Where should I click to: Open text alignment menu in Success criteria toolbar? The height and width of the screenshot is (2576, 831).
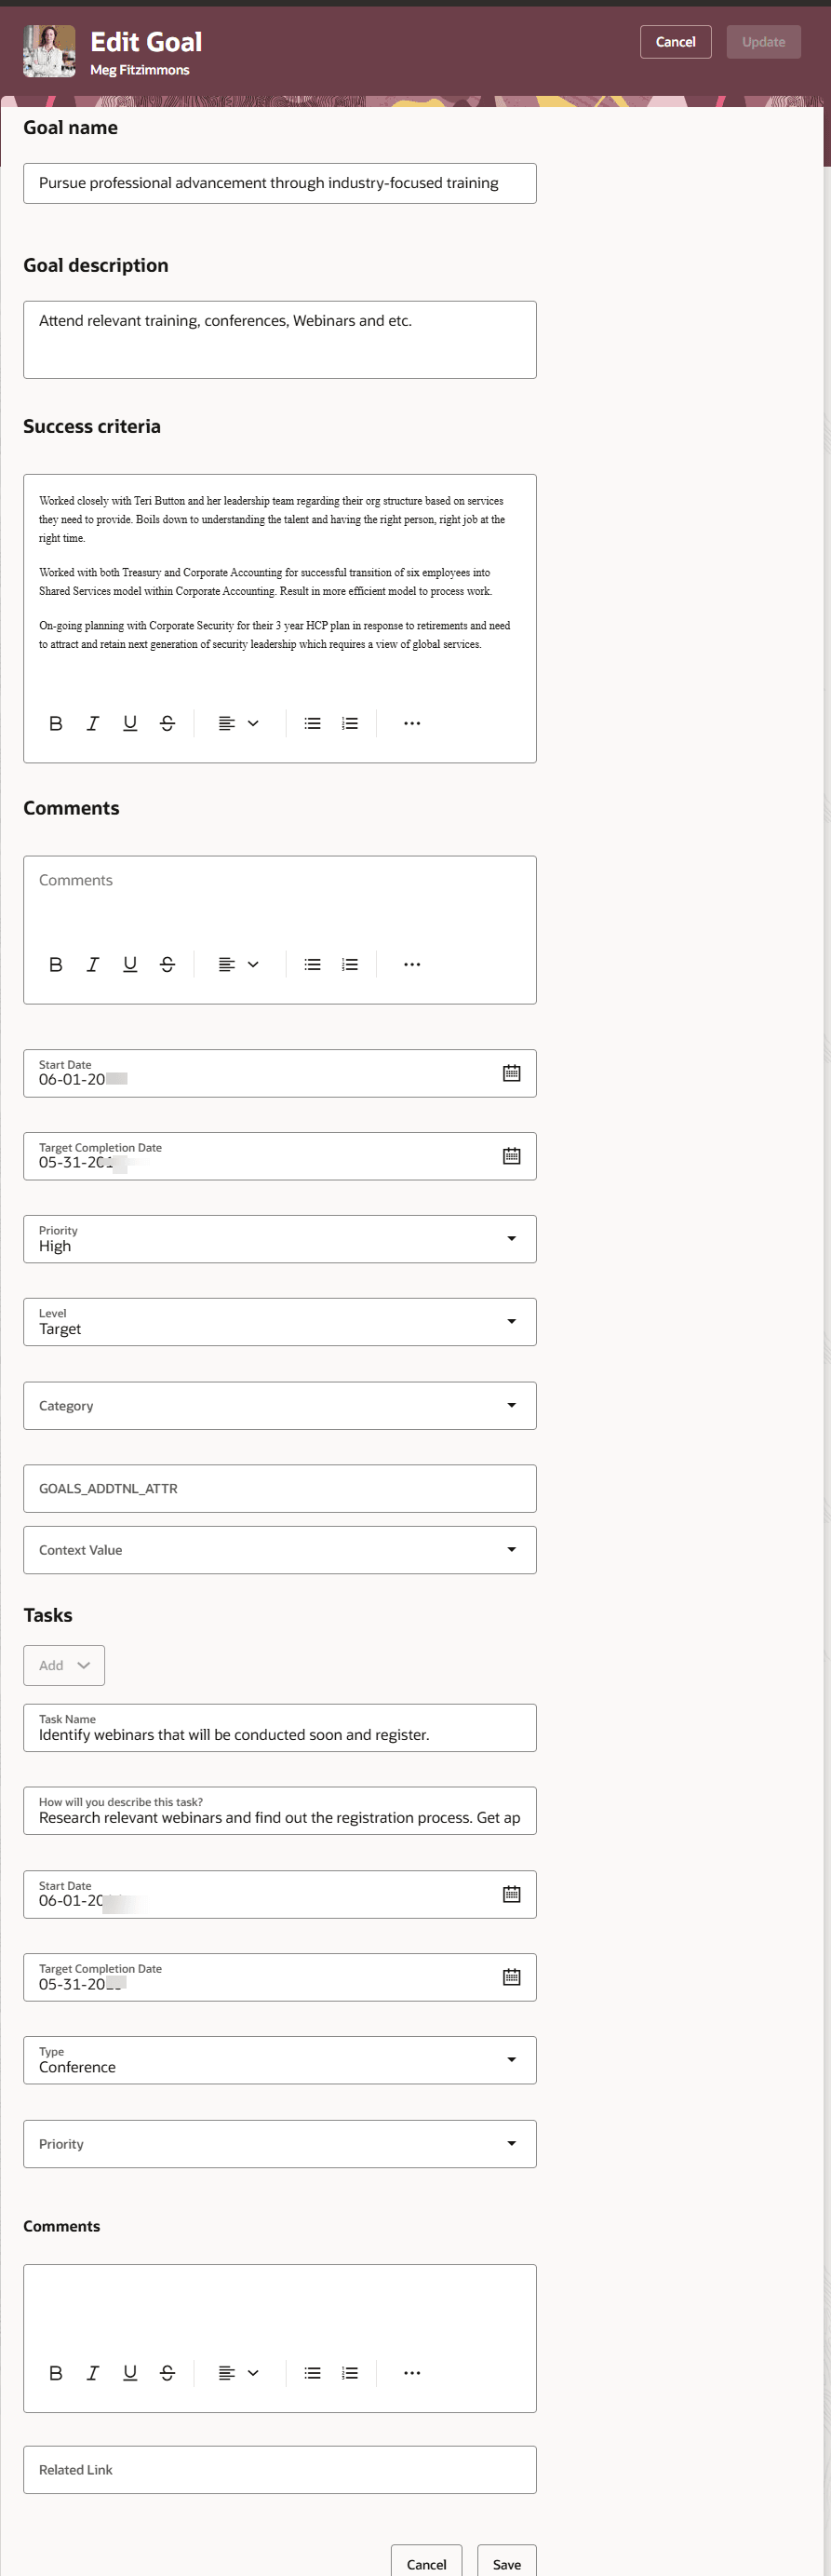[239, 723]
